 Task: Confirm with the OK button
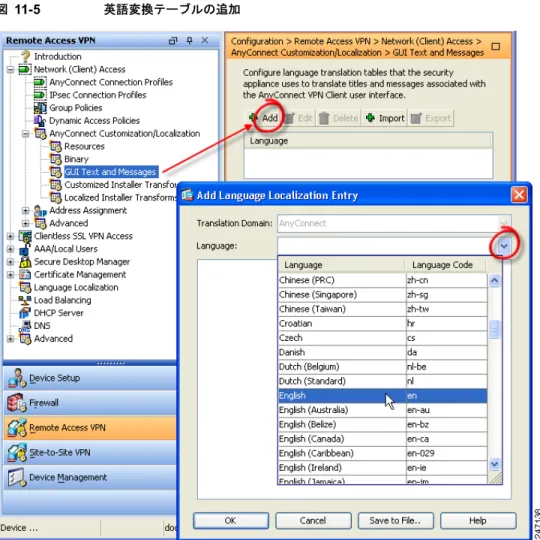click(231, 521)
